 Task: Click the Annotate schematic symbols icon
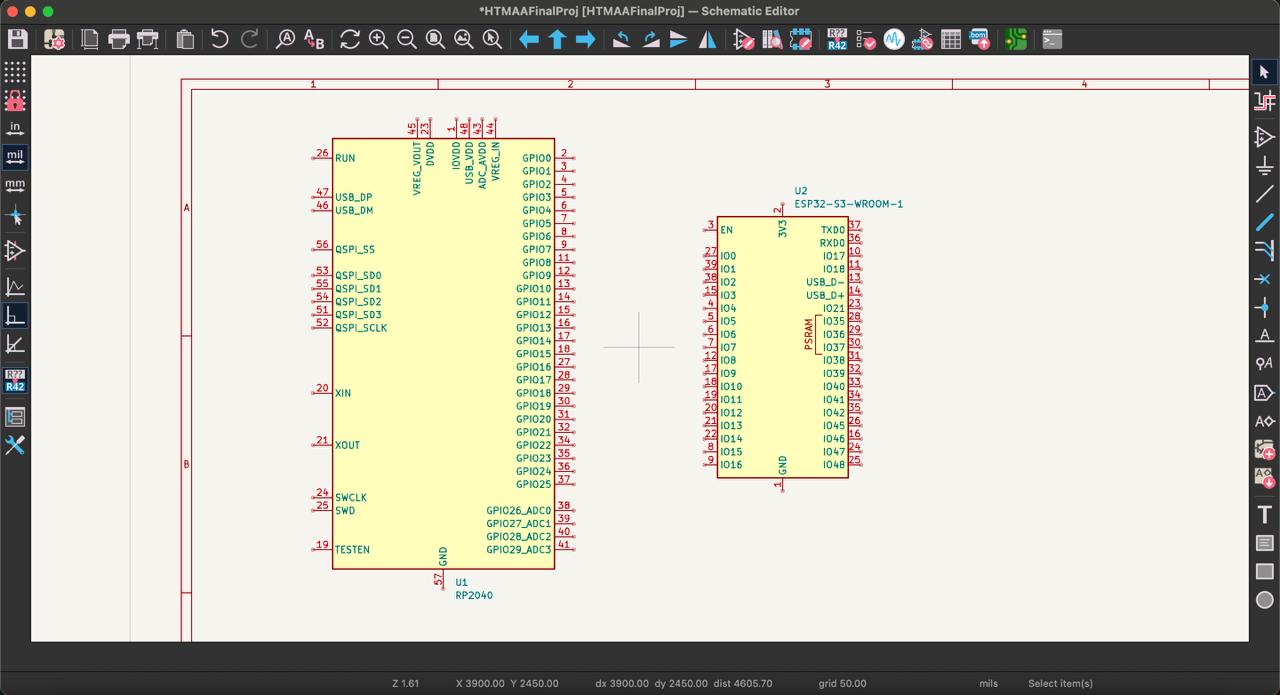click(x=837, y=40)
